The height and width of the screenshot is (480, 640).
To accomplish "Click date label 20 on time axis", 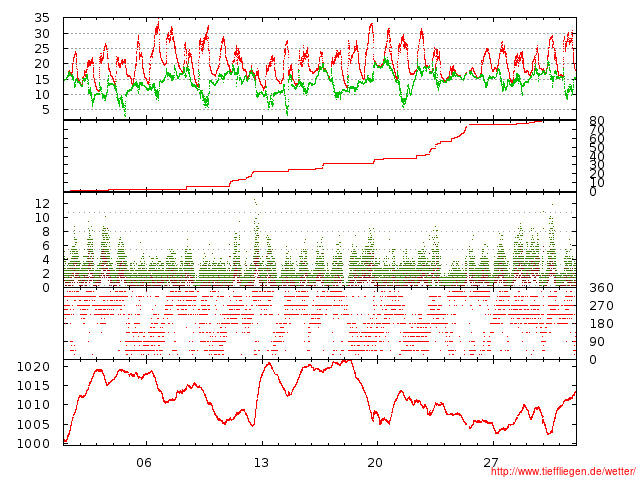I will point(375,463).
